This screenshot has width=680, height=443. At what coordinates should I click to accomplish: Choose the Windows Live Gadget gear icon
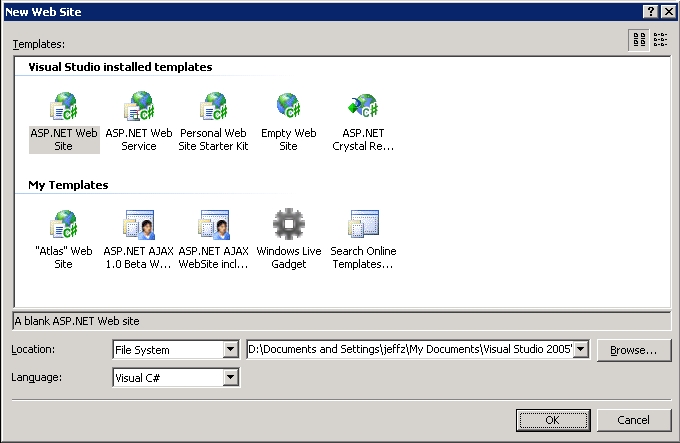(289, 224)
